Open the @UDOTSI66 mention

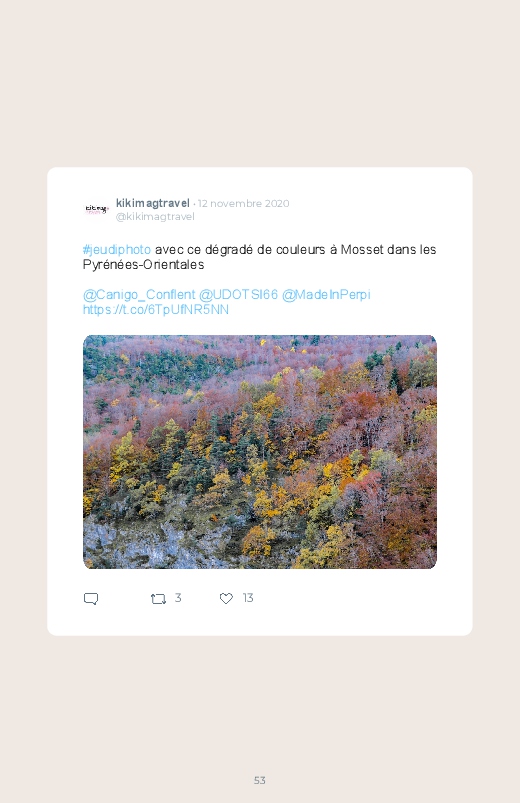(238, 295)
